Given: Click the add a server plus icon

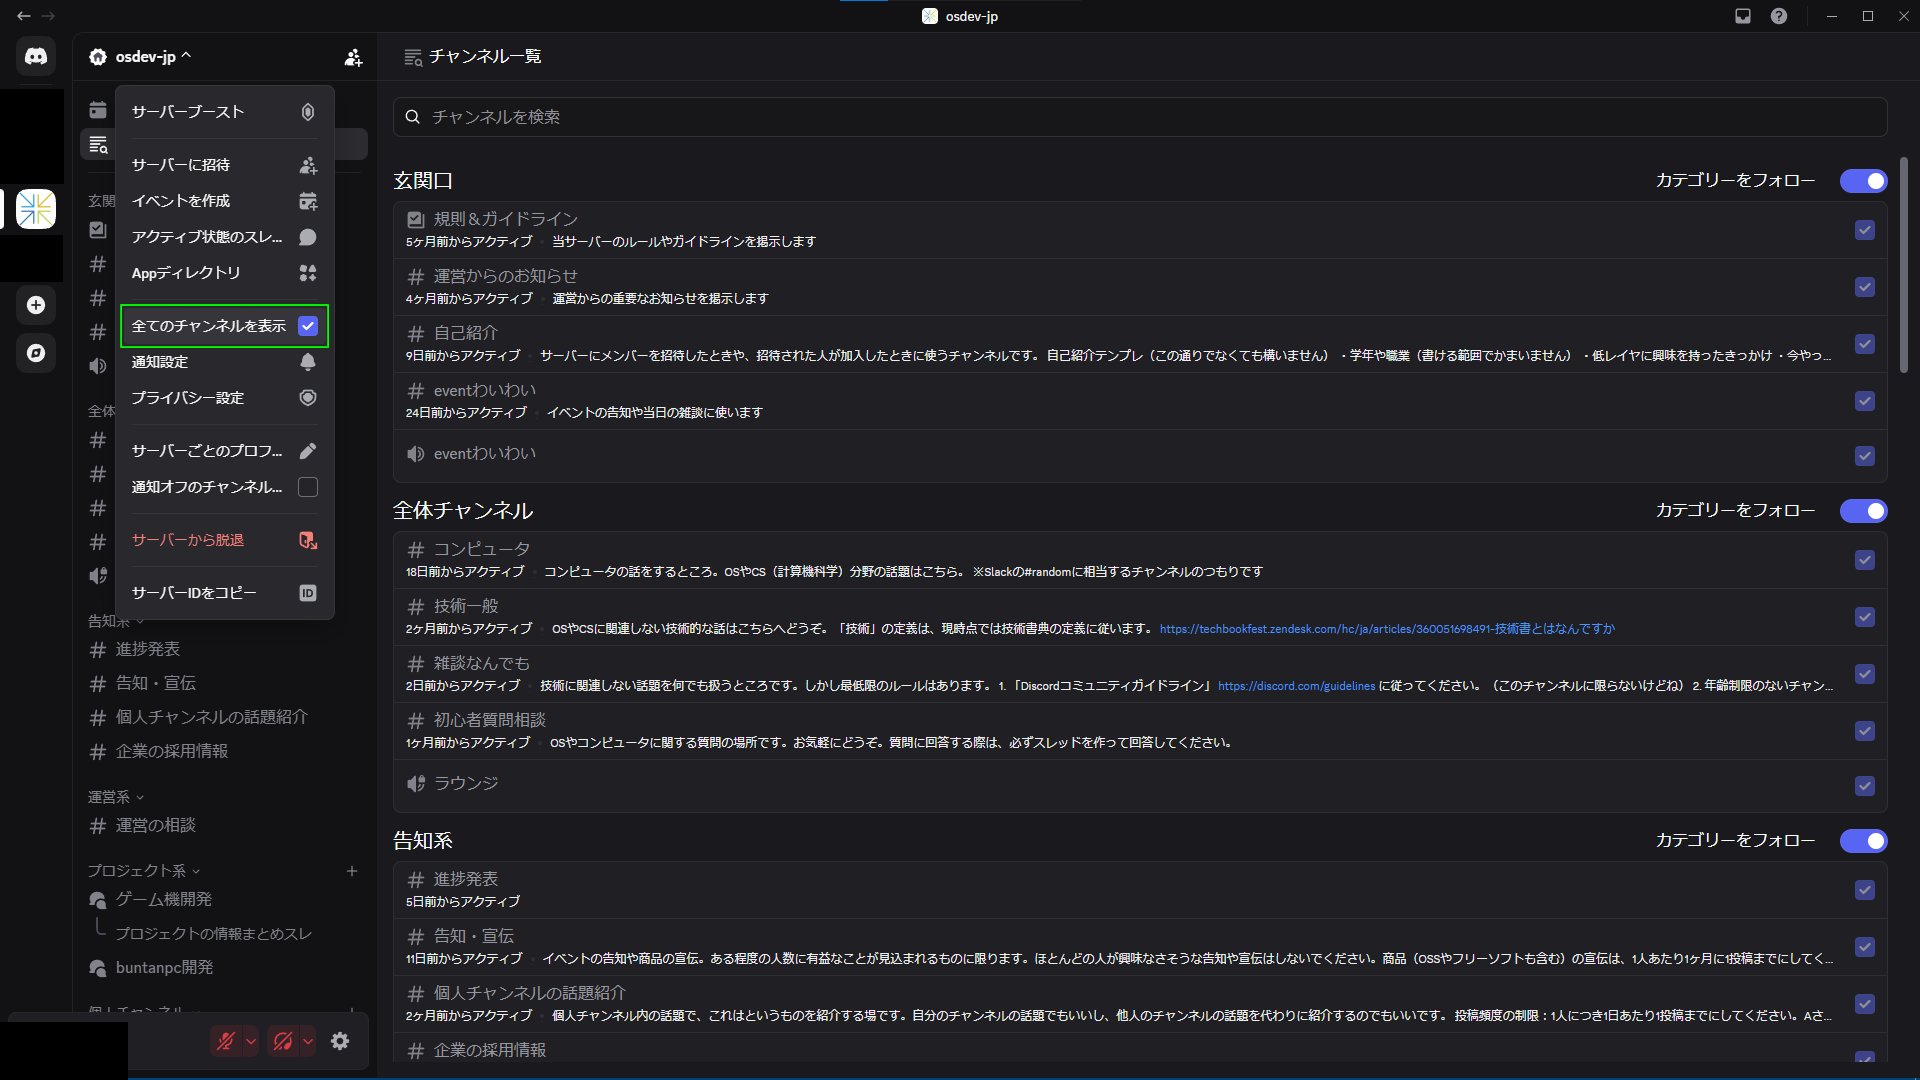Looking at the screenshot, I should [x=36, y=305].
